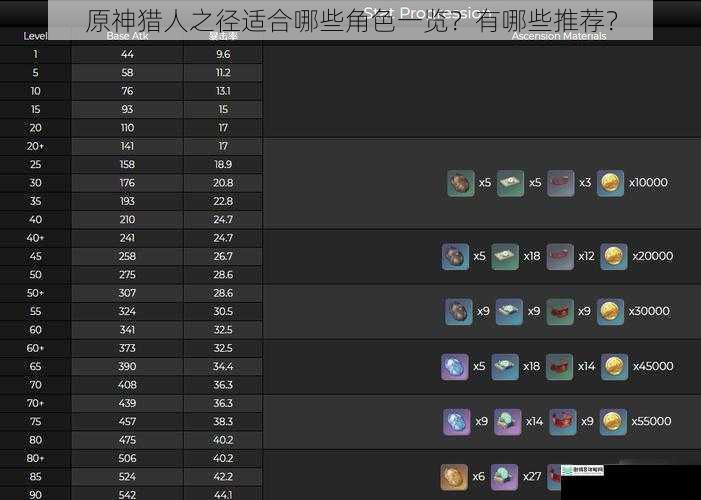Click the Base Atk value 258
The width and height of the screenshot is (701, 500).
127,256
